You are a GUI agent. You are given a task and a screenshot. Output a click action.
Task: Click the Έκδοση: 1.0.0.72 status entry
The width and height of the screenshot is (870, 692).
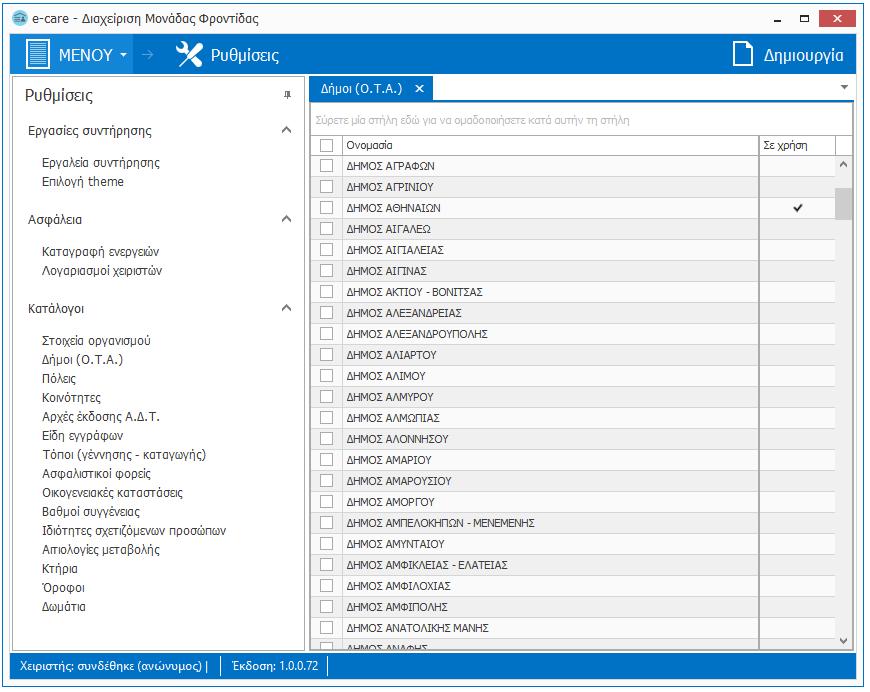(x=275, y=665)
